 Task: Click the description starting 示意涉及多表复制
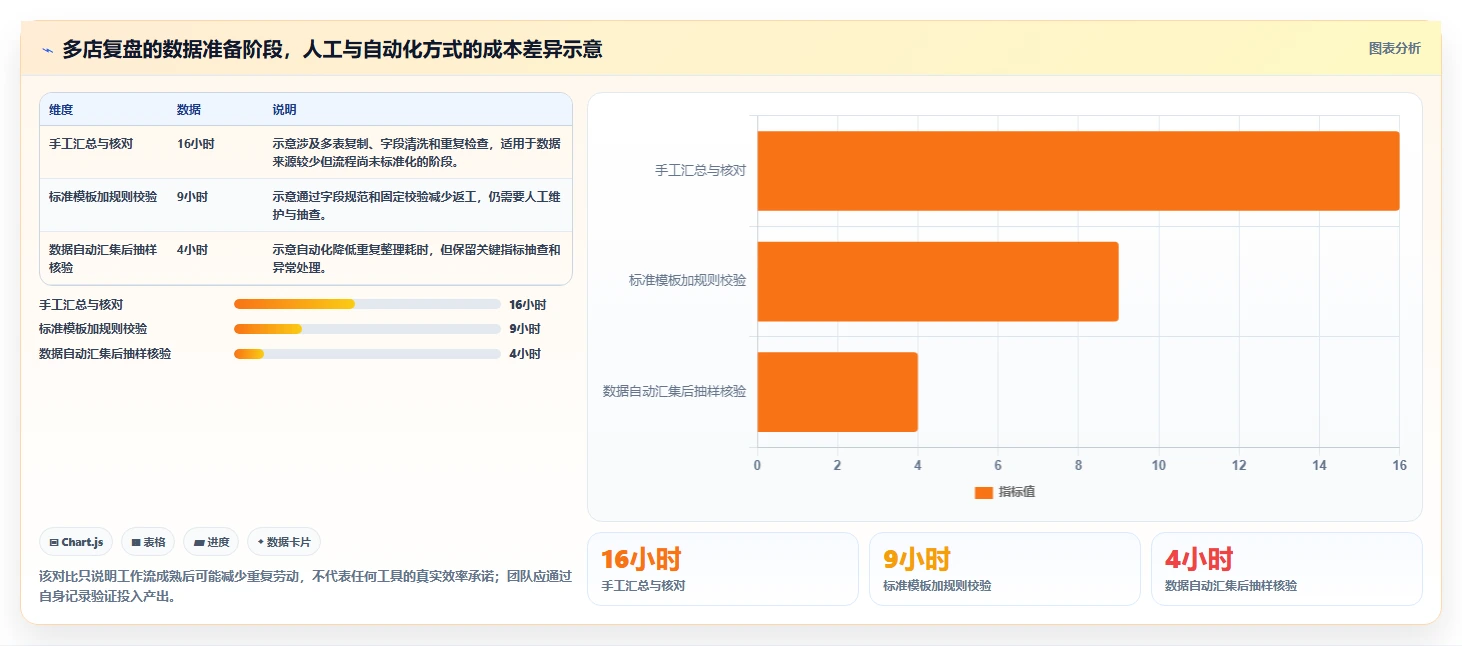click(x=416, y=152)
